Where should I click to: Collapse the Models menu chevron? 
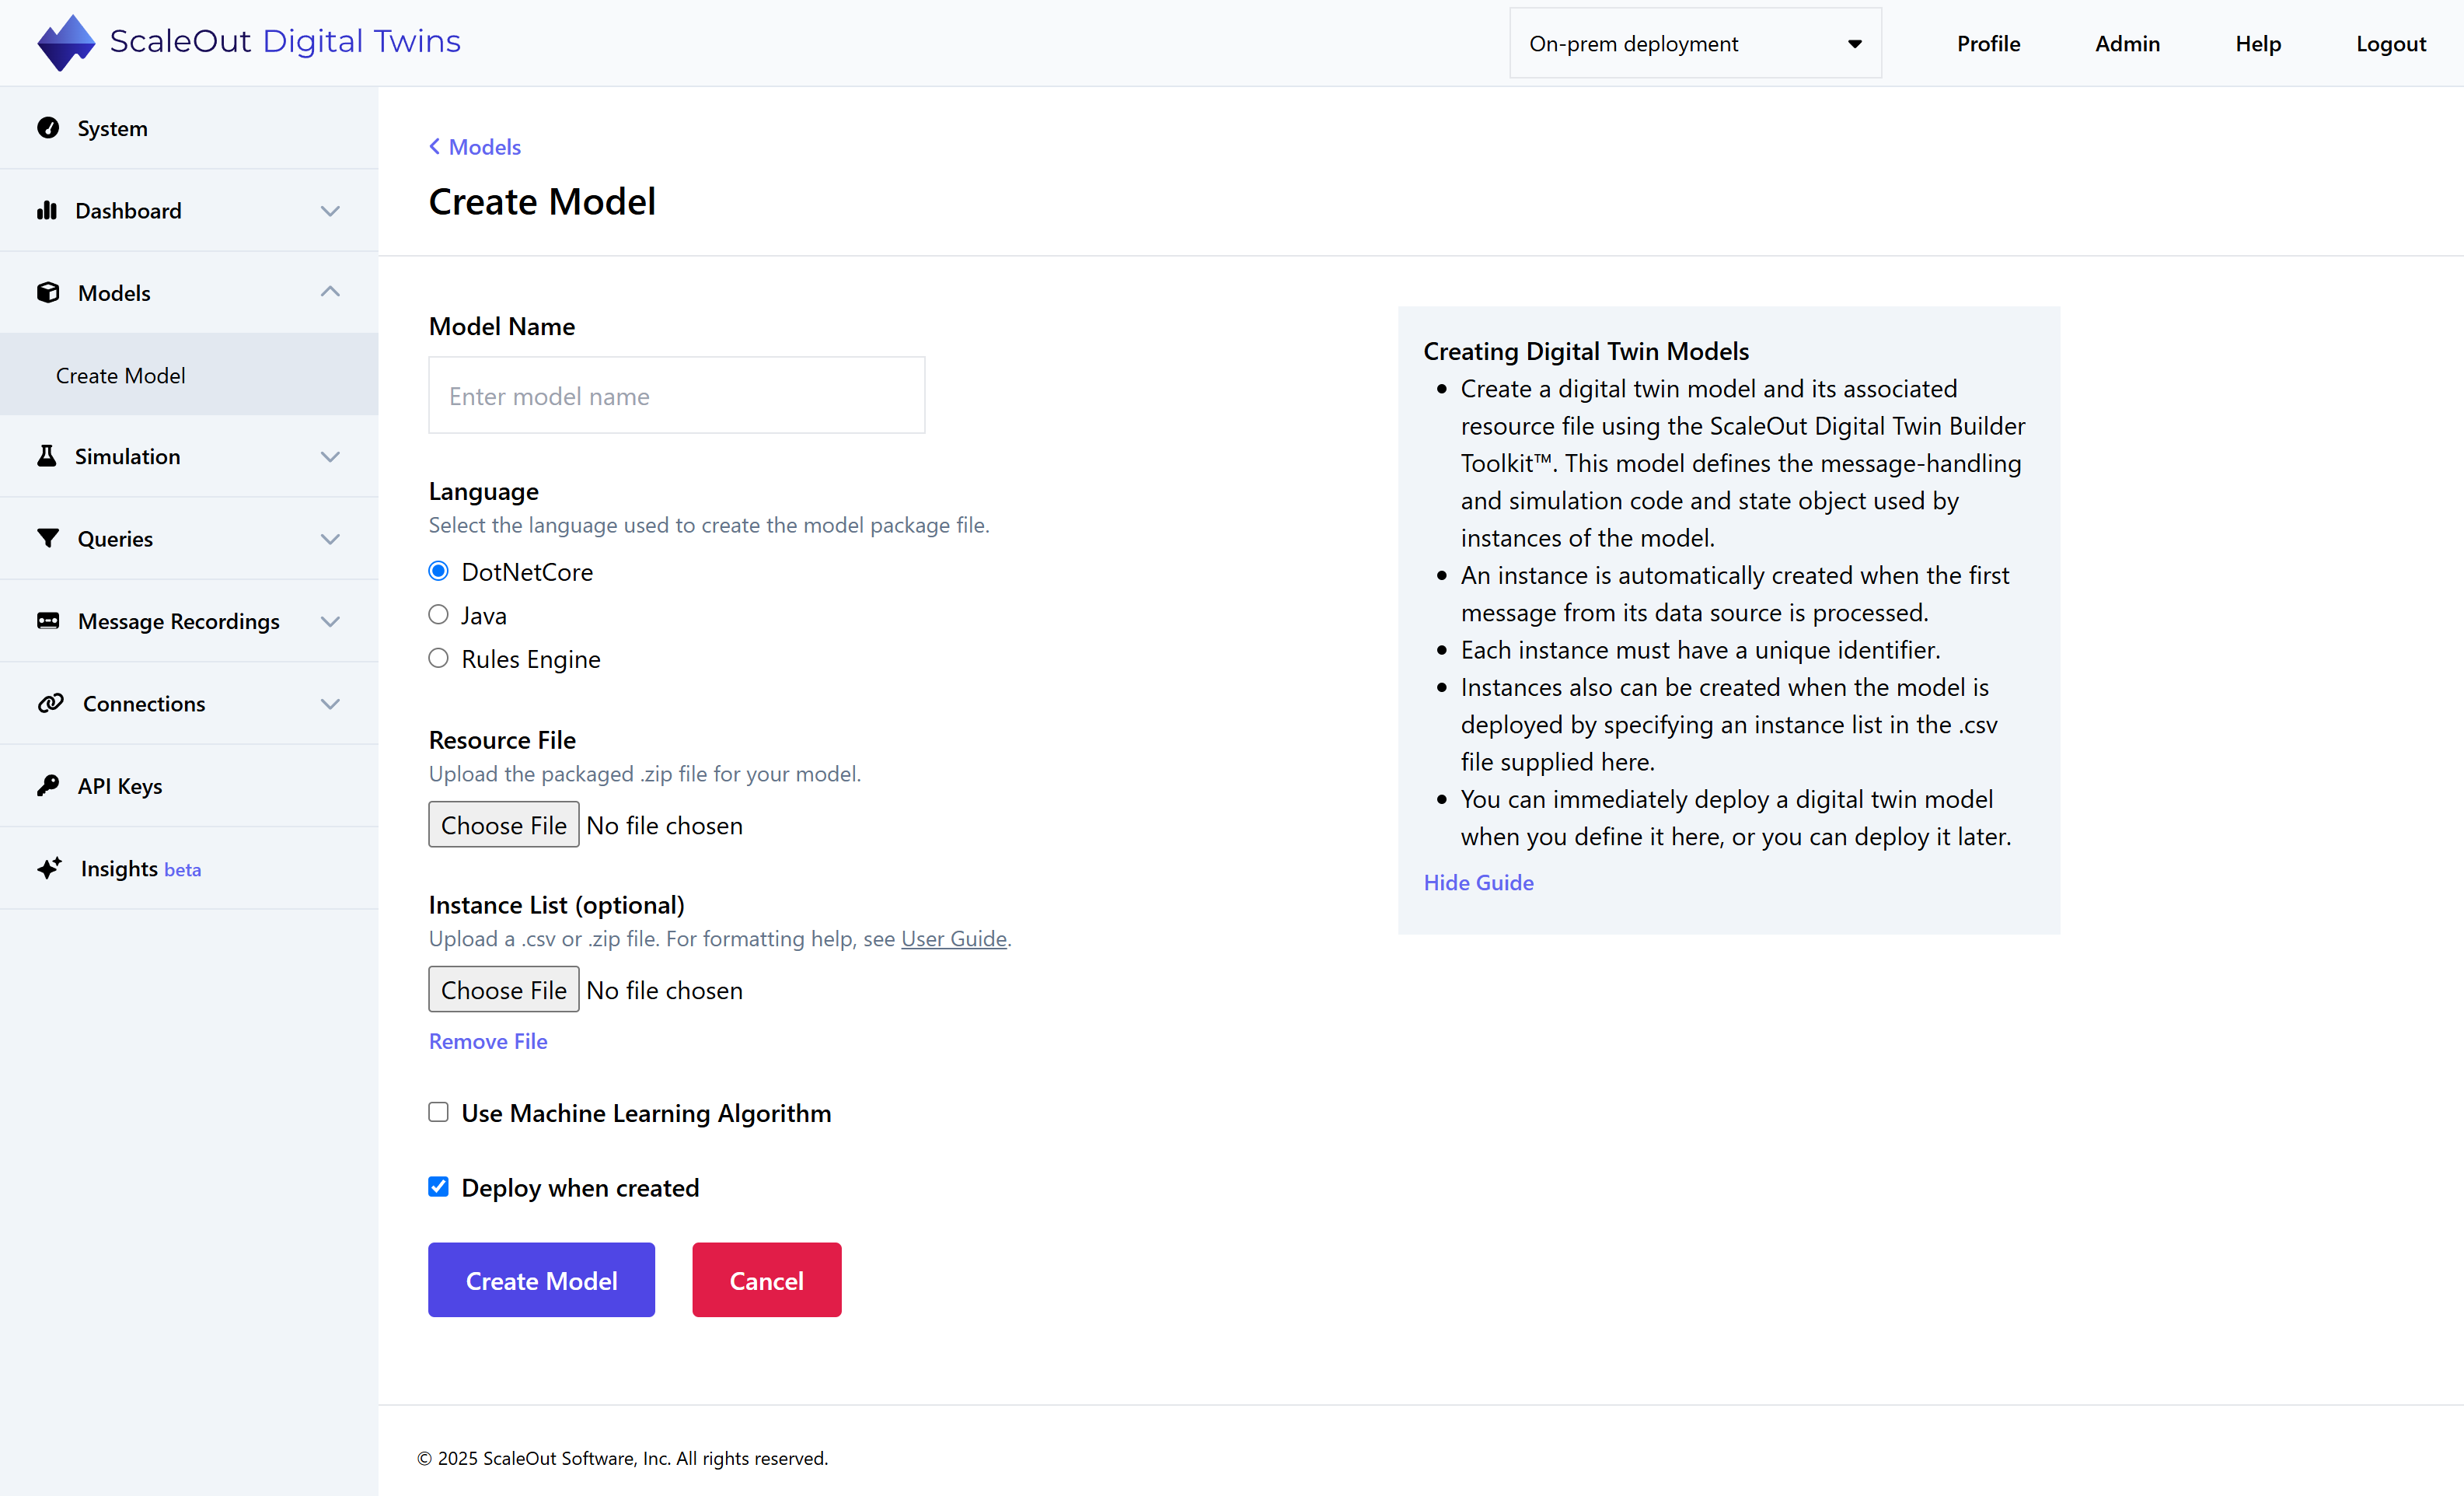[330, 292]
